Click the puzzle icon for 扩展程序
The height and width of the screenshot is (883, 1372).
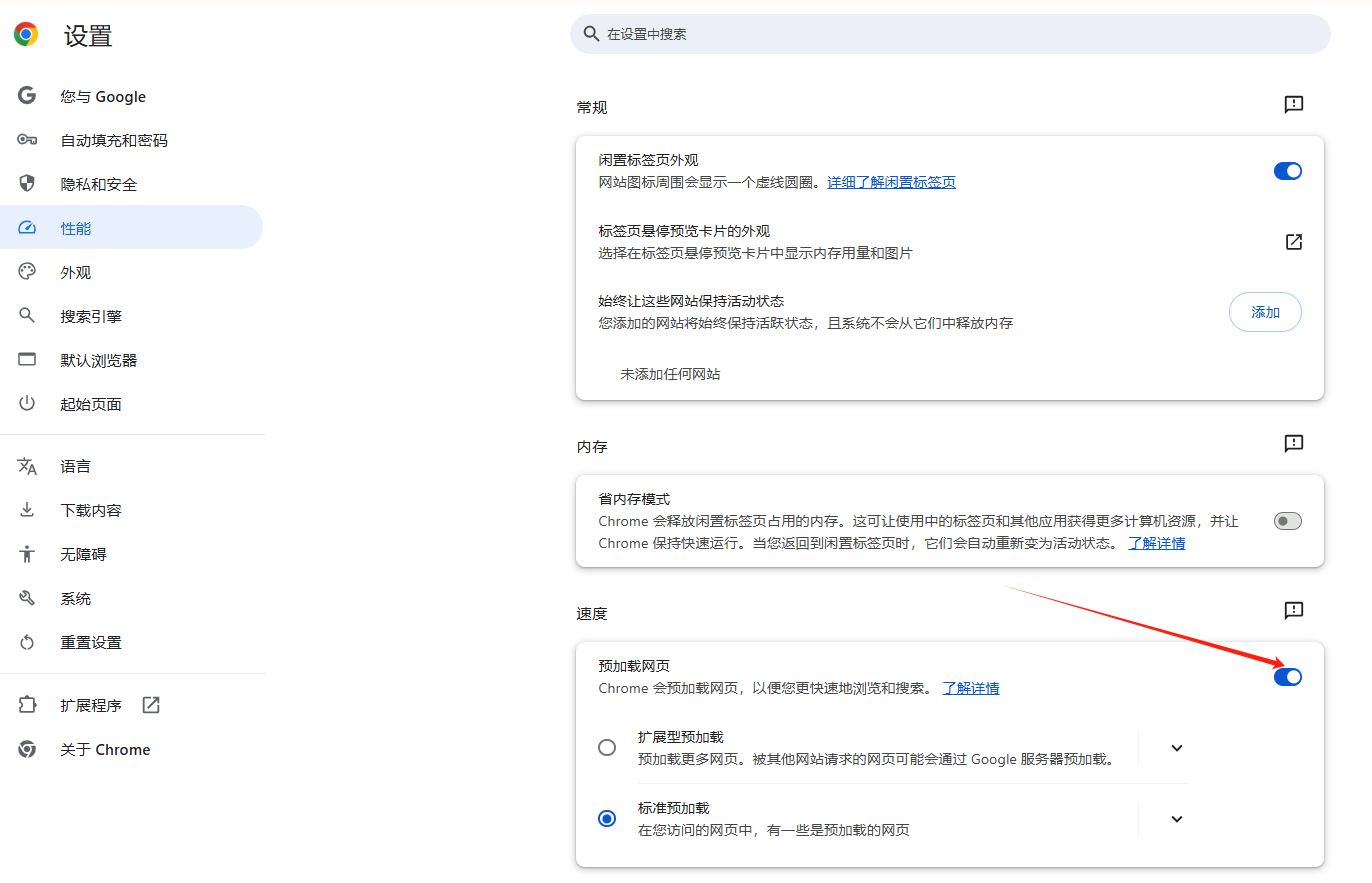(27, 705)
